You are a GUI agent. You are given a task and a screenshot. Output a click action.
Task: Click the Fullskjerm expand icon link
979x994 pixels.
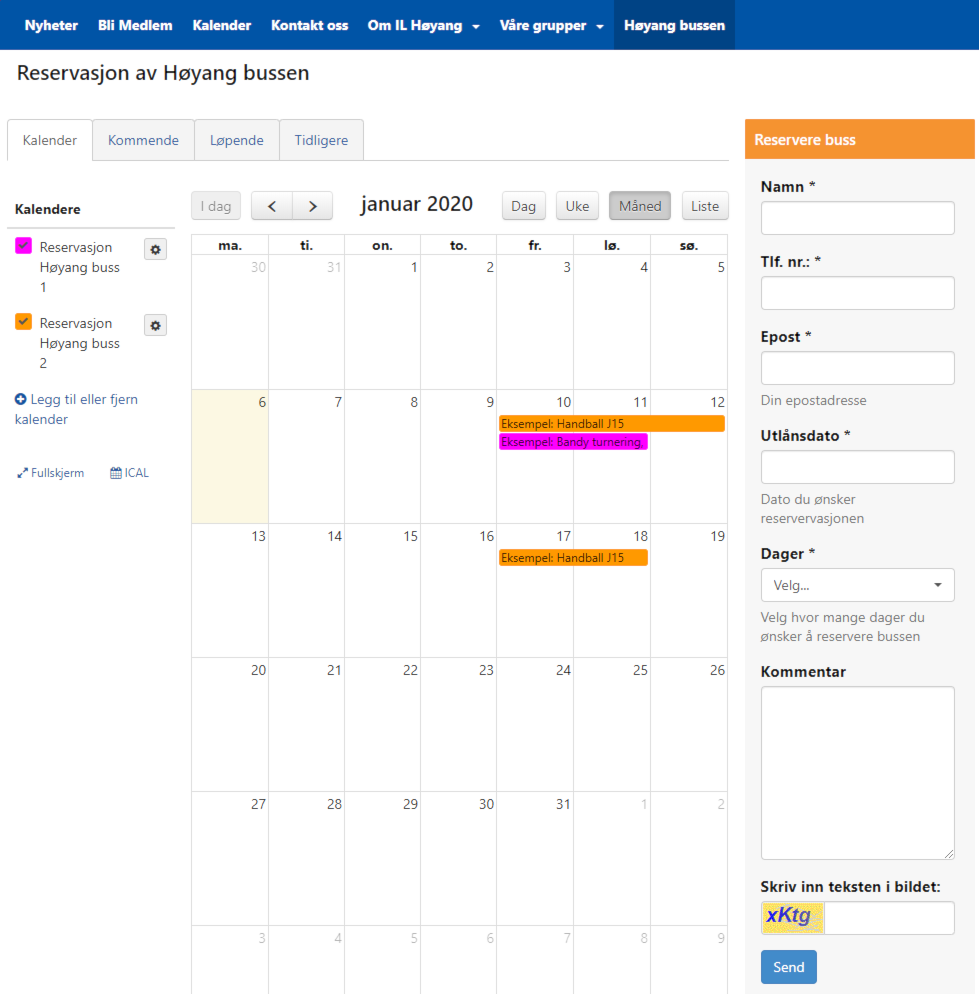pos(51,473)
